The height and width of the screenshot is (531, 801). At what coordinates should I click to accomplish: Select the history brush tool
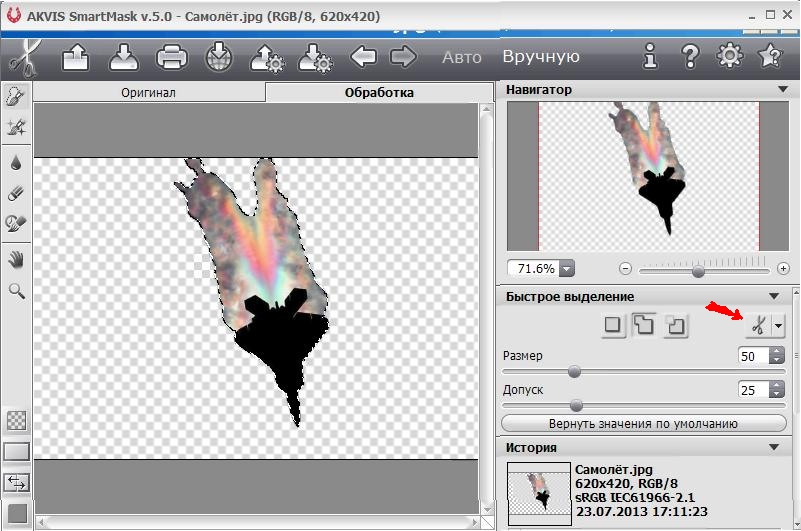tap(16, 223)
